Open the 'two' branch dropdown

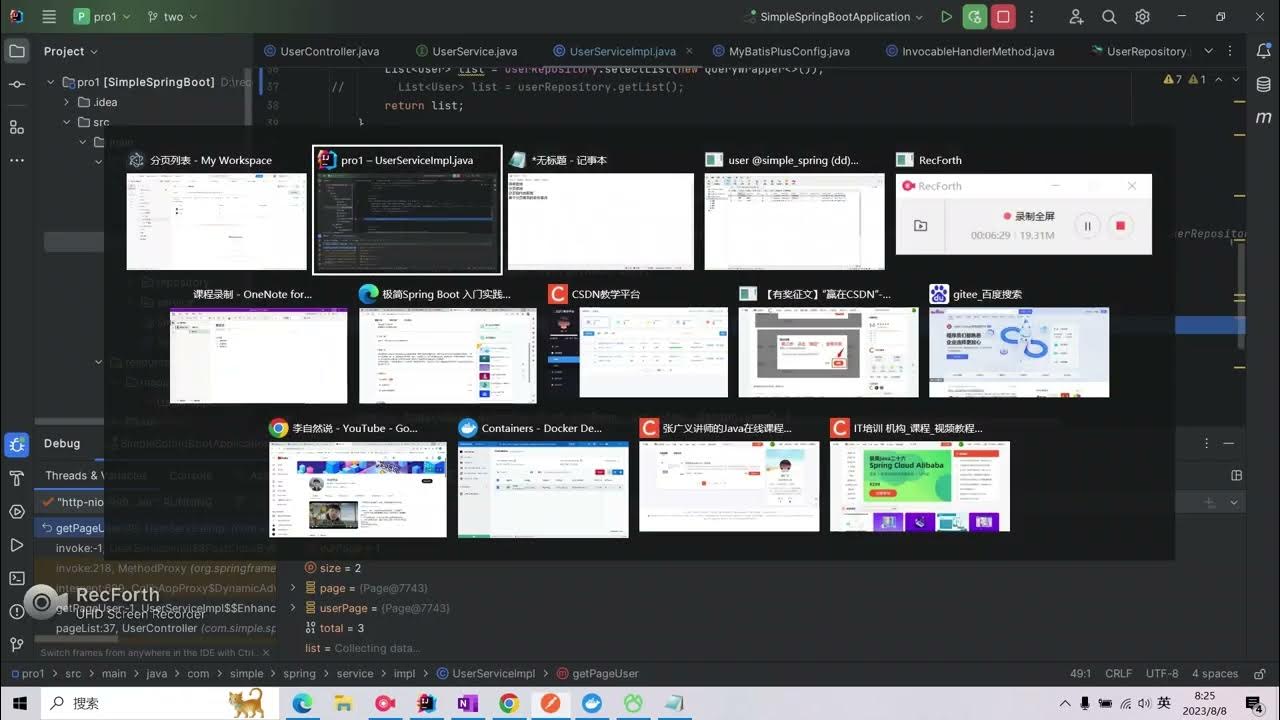[172, 17]
